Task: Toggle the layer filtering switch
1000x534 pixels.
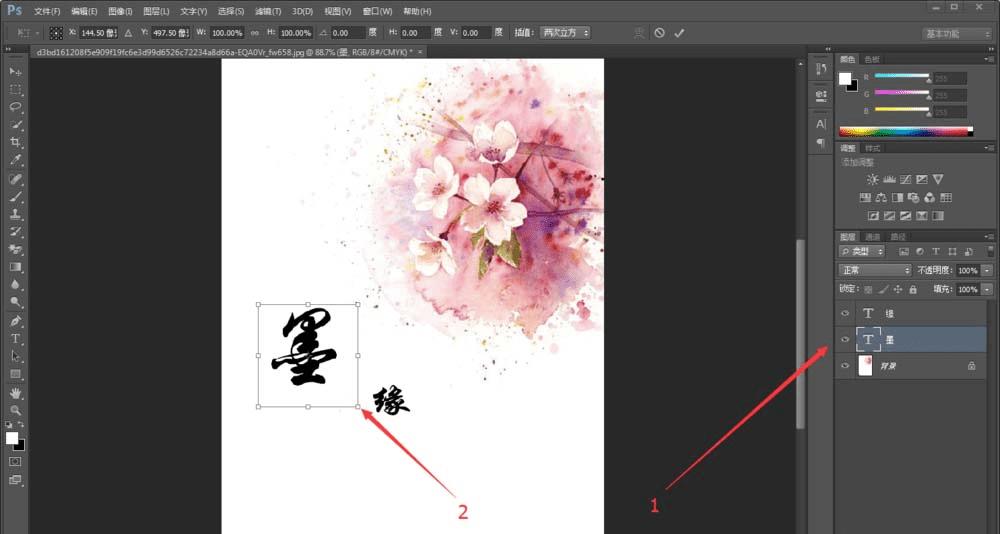Action: click(x=990, y=251)
